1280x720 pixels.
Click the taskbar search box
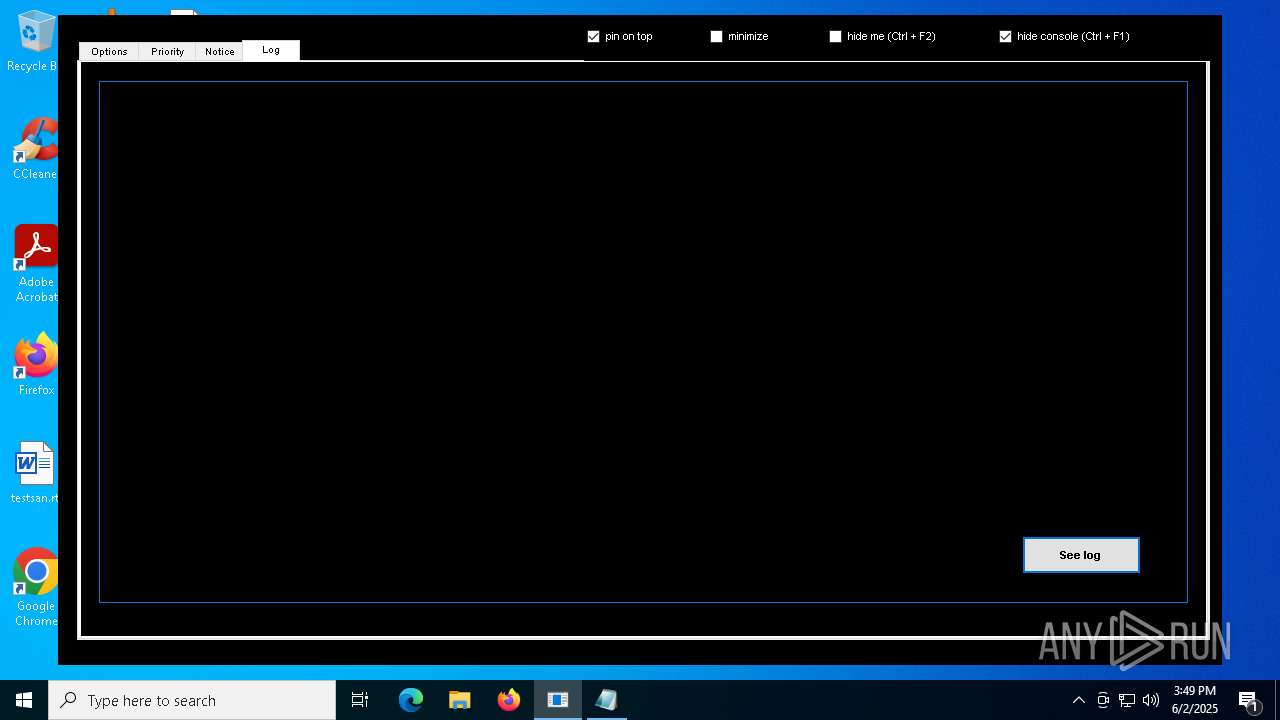192,700
